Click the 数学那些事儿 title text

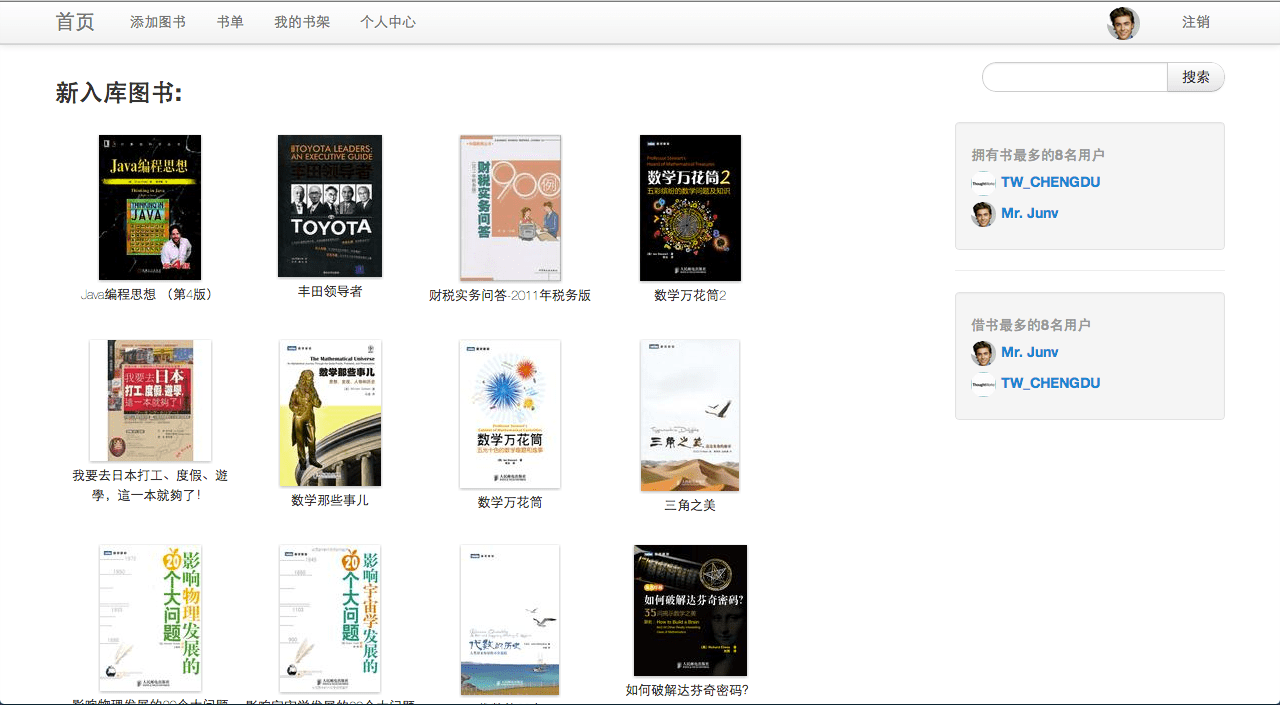tap(330, 500)
